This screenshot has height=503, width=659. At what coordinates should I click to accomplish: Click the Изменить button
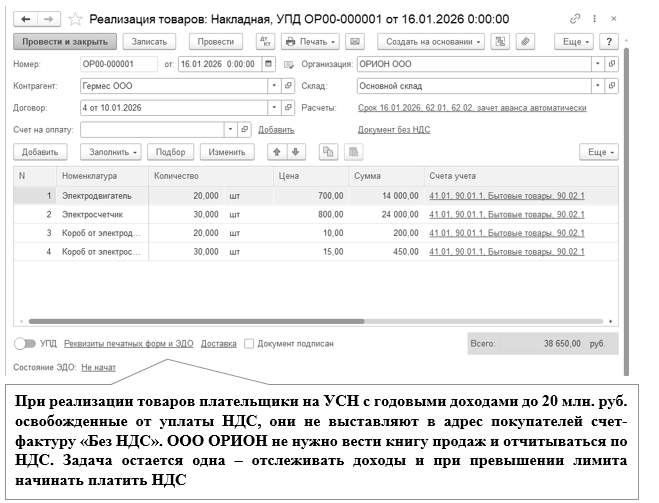[x=227, y=152]
